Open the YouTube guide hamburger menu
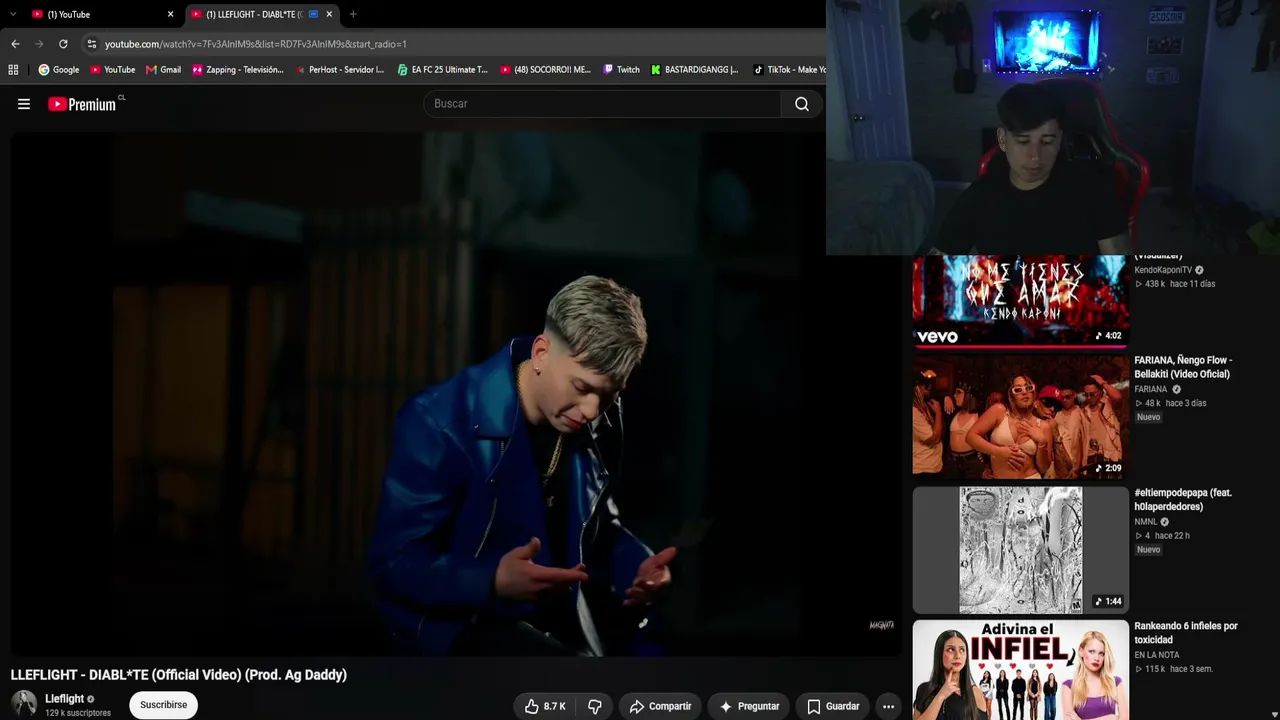The width and height of the screenshot is (1280, 720). pyautogui.click(x=24, y=104)
